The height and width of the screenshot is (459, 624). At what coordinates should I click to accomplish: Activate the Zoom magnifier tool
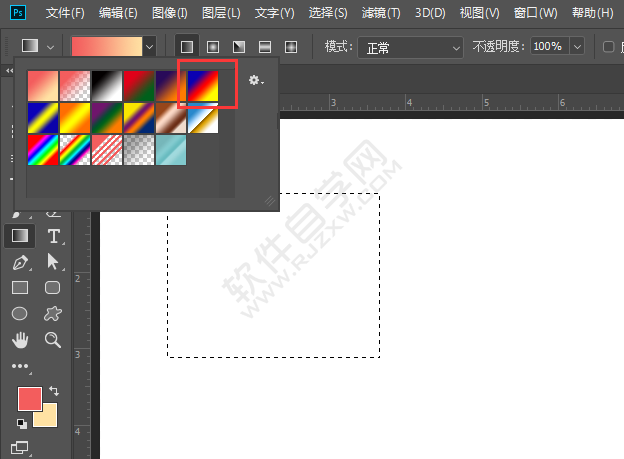[x=53, y=340]
